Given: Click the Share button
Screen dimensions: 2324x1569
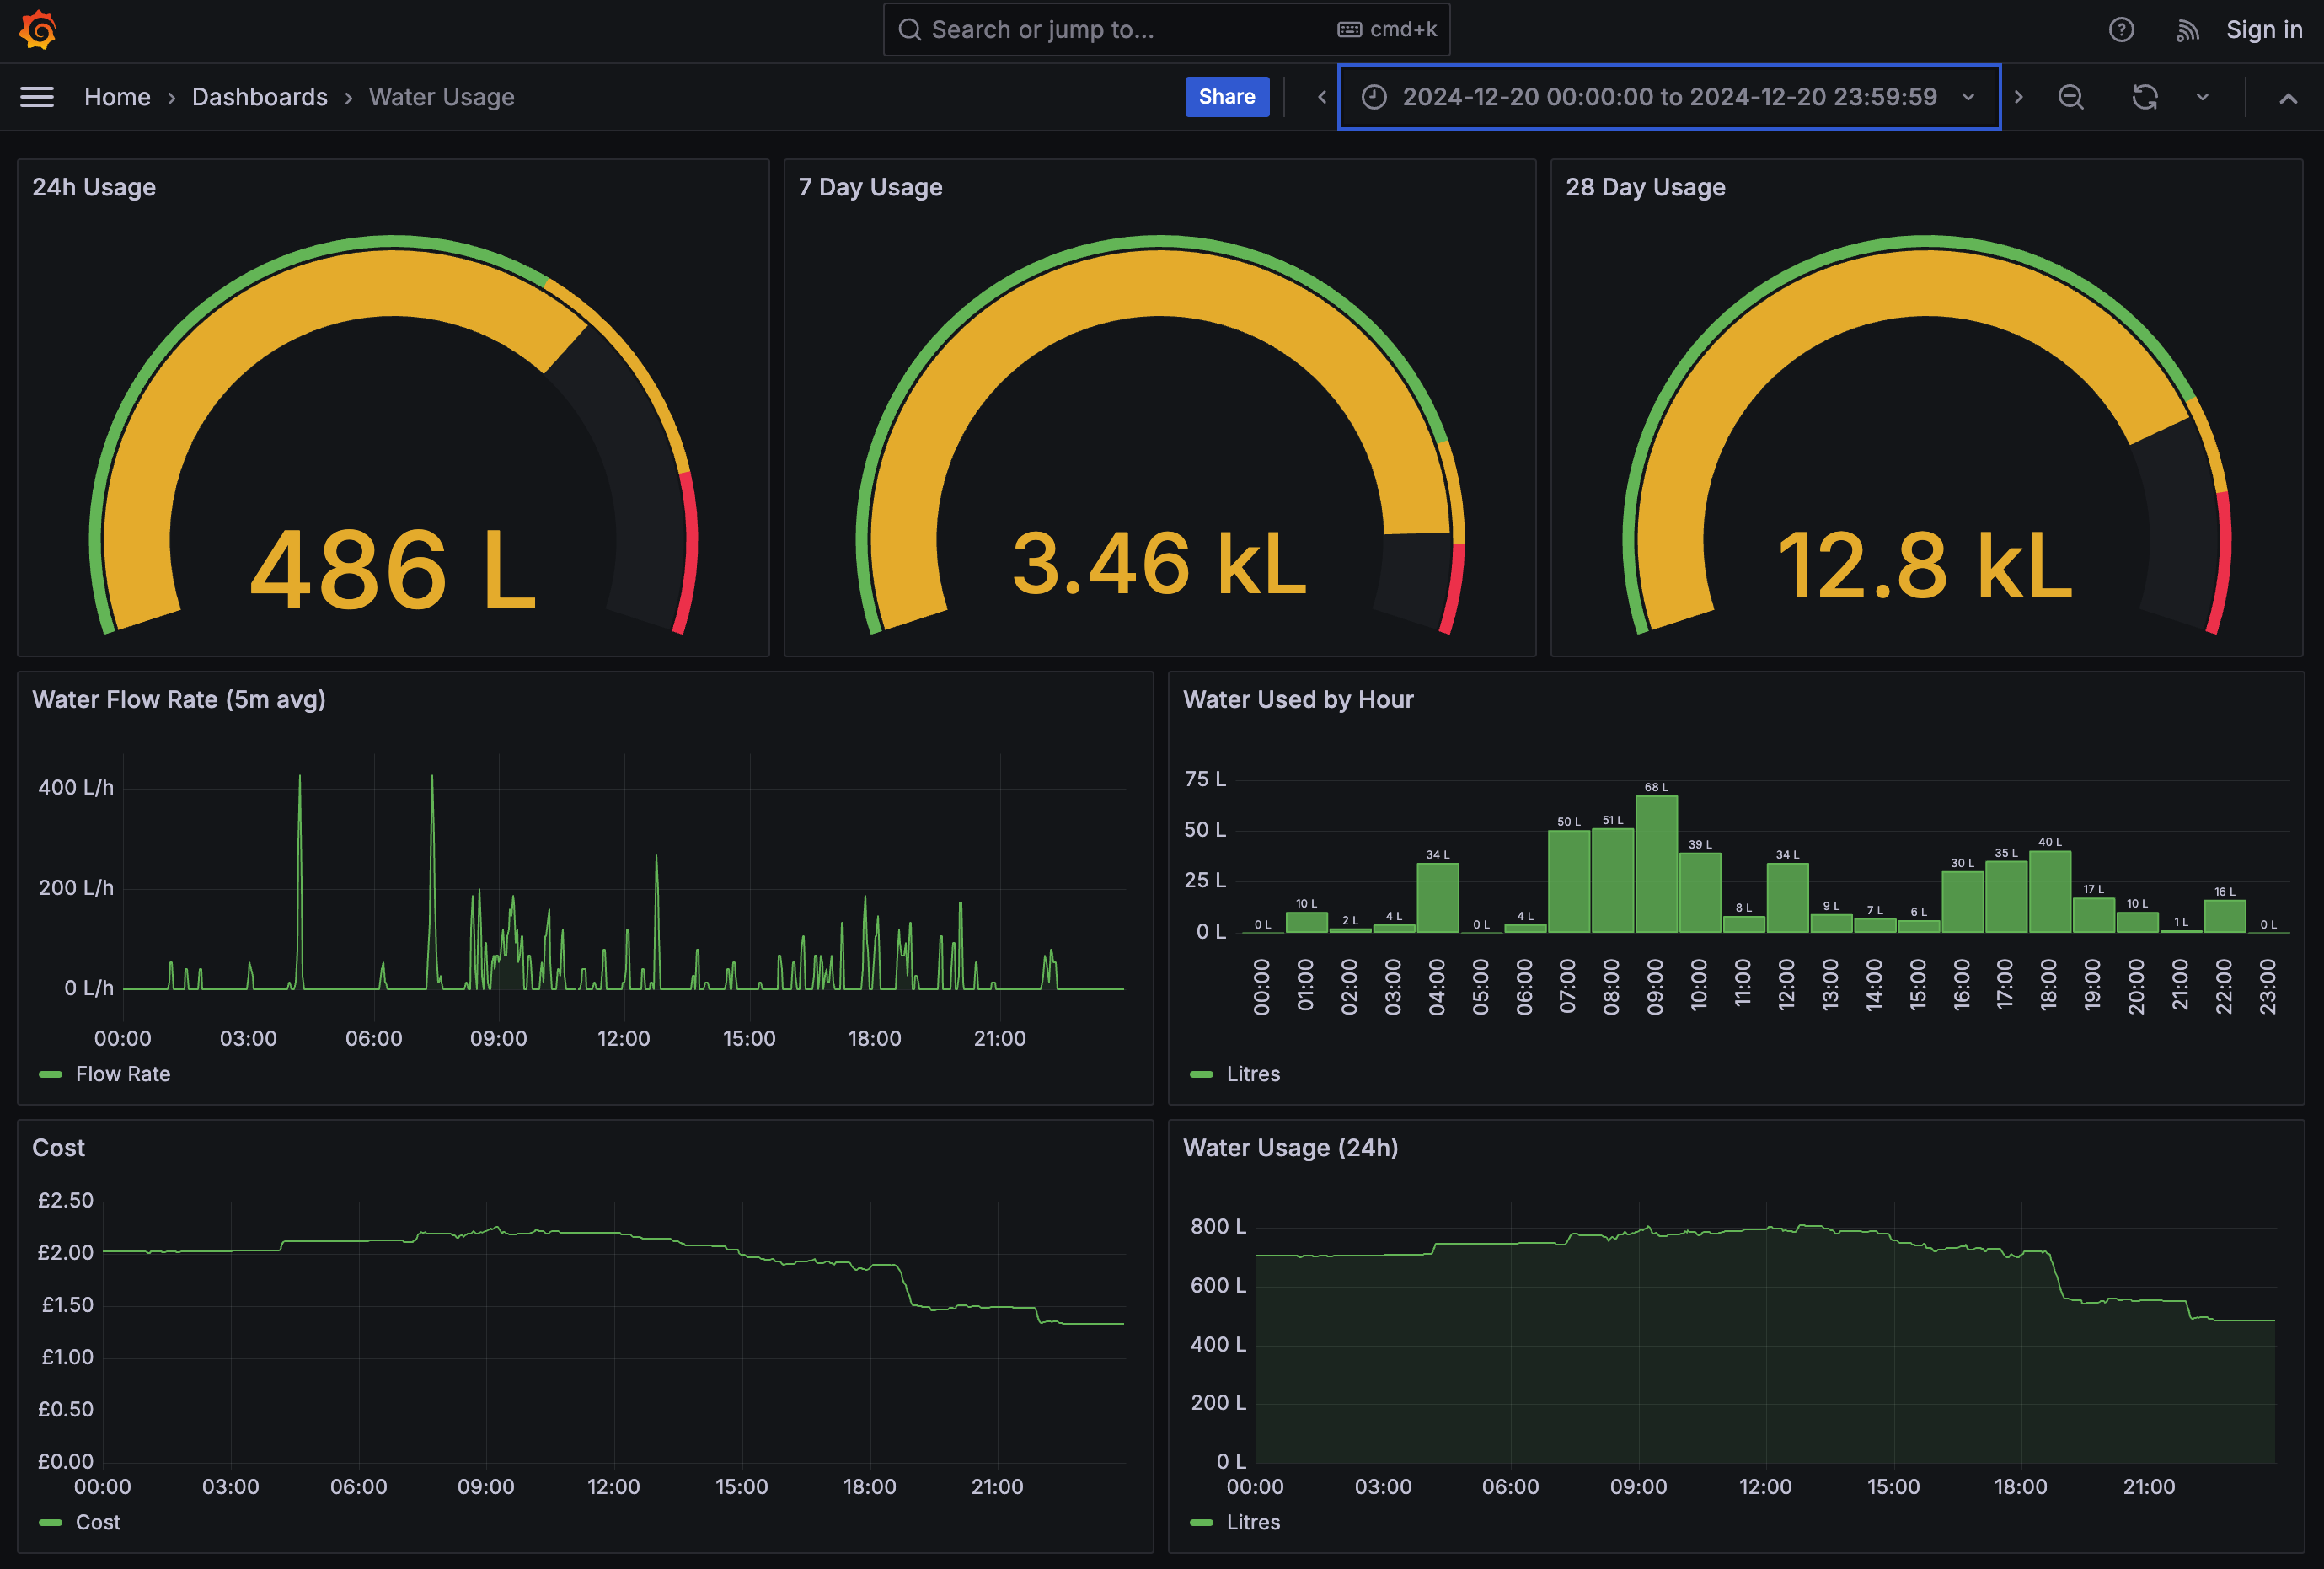Looking at the screenshot, I should 1227,97.
